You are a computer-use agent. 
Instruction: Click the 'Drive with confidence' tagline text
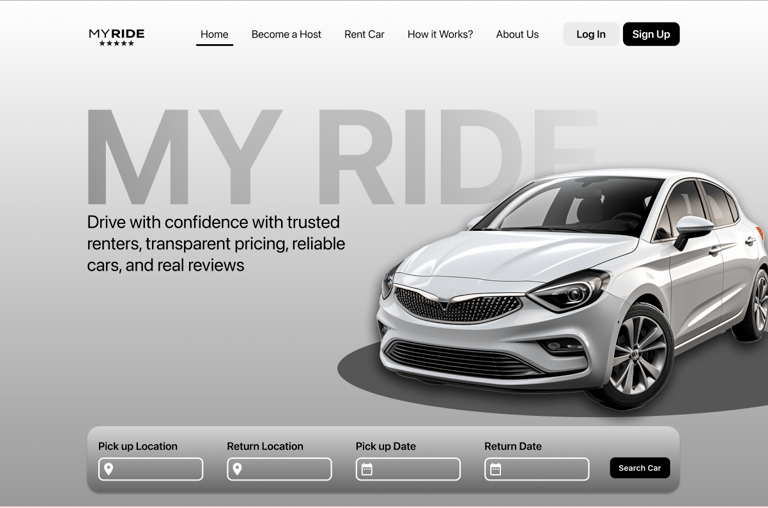(216, 243)
